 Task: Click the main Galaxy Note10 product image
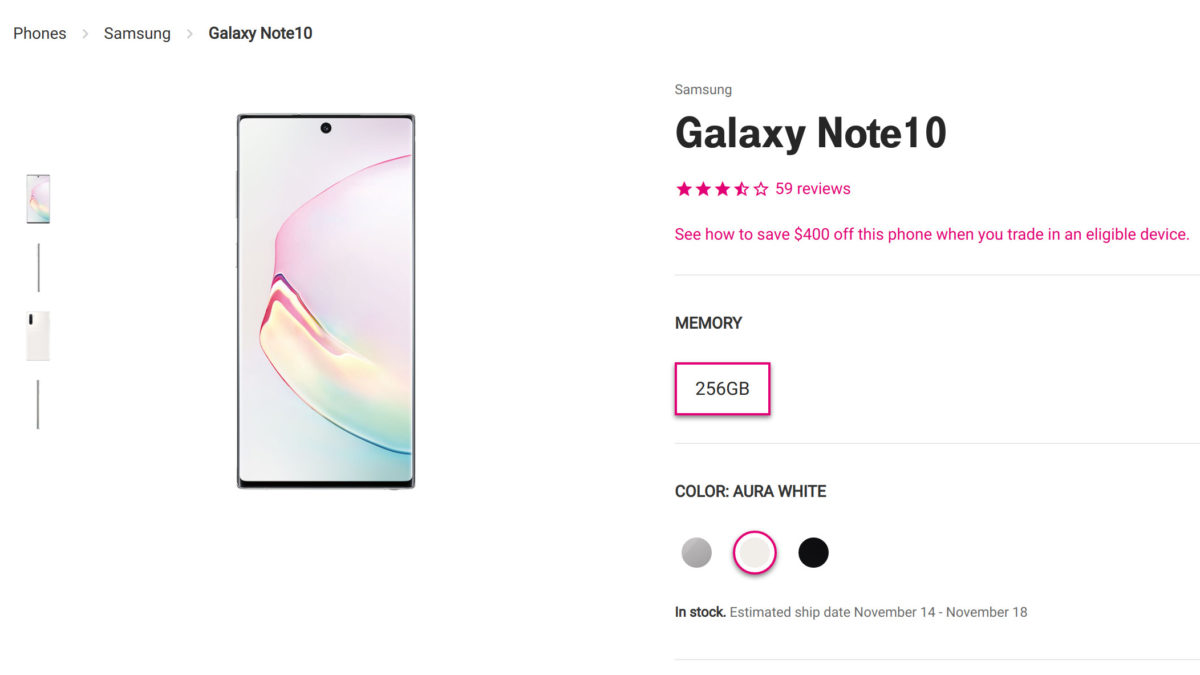click(326, 301)
